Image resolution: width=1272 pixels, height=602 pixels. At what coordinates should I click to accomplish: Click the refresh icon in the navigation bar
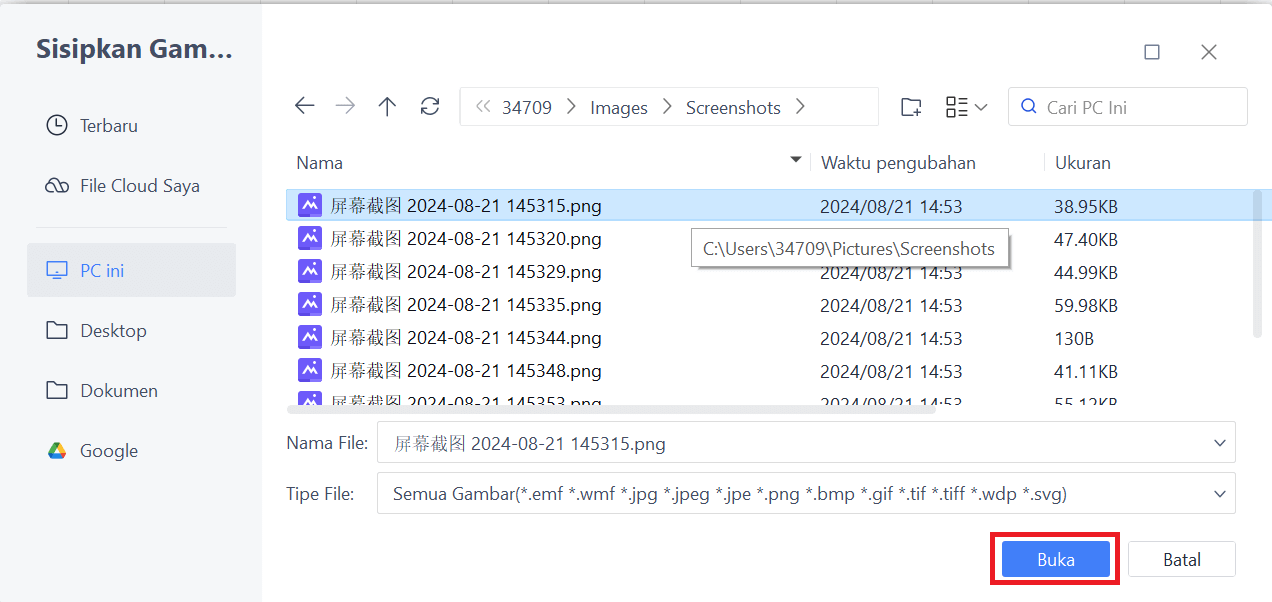[x=429, y=106]
